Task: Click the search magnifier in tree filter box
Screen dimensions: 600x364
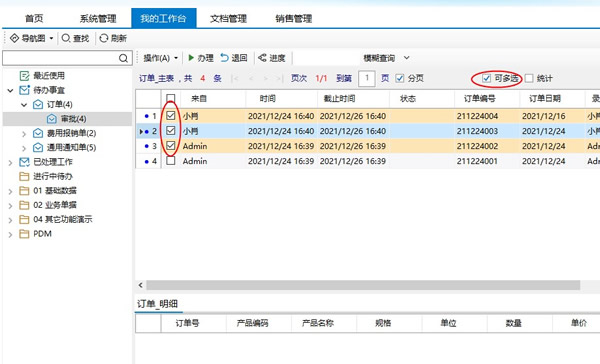Action: 123,58
